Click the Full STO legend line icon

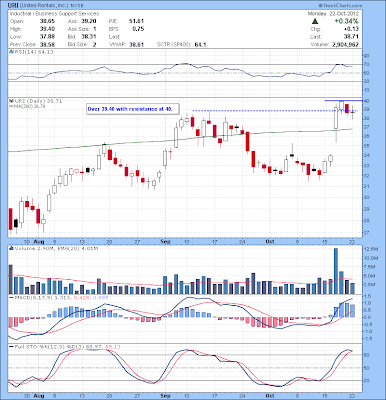coord(11,347)
